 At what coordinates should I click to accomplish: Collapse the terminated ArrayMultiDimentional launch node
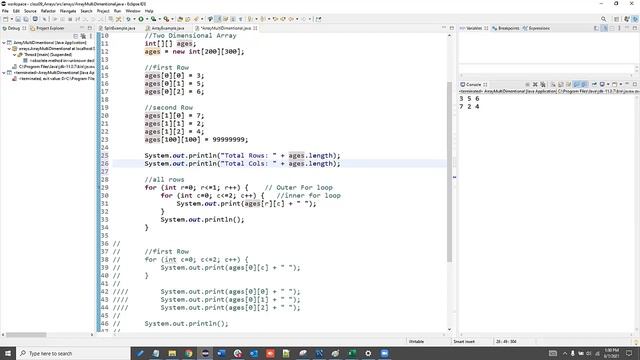click(x=4, y=72)
